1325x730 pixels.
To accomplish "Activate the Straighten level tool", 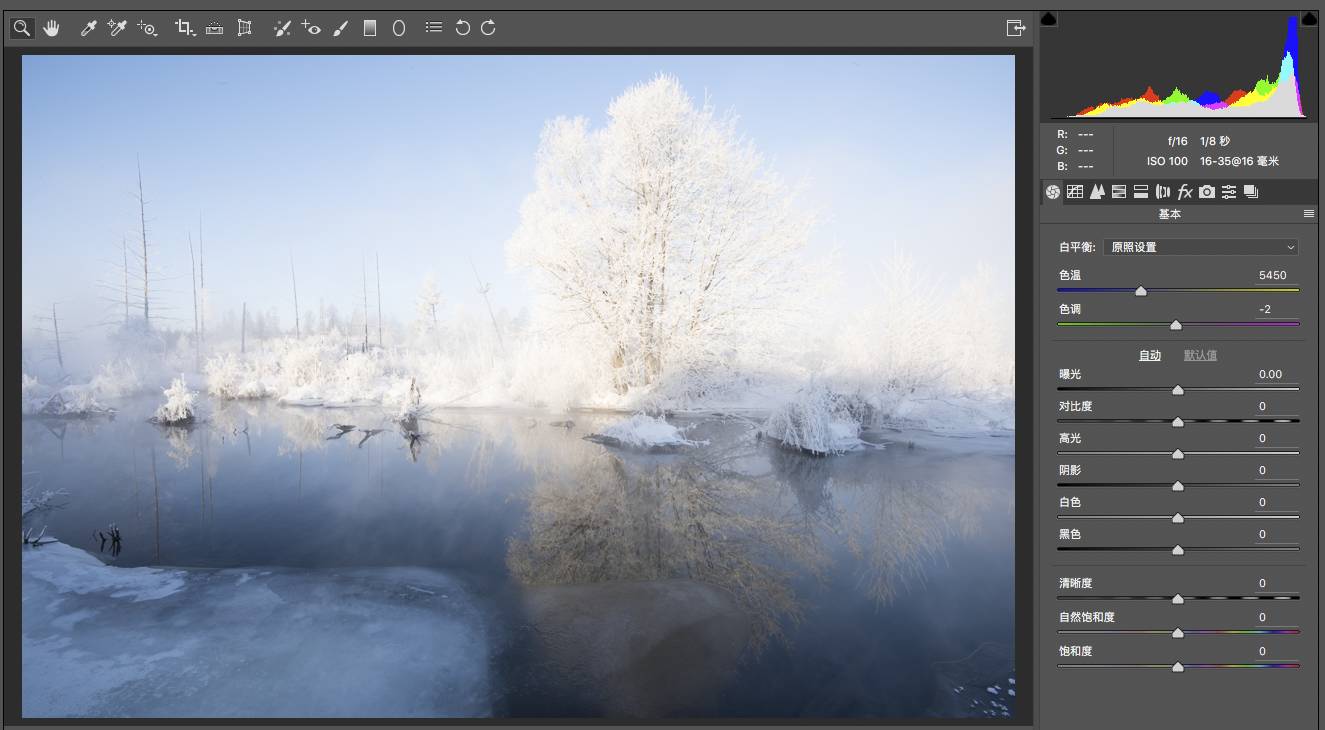I will (x=214, y=28).
